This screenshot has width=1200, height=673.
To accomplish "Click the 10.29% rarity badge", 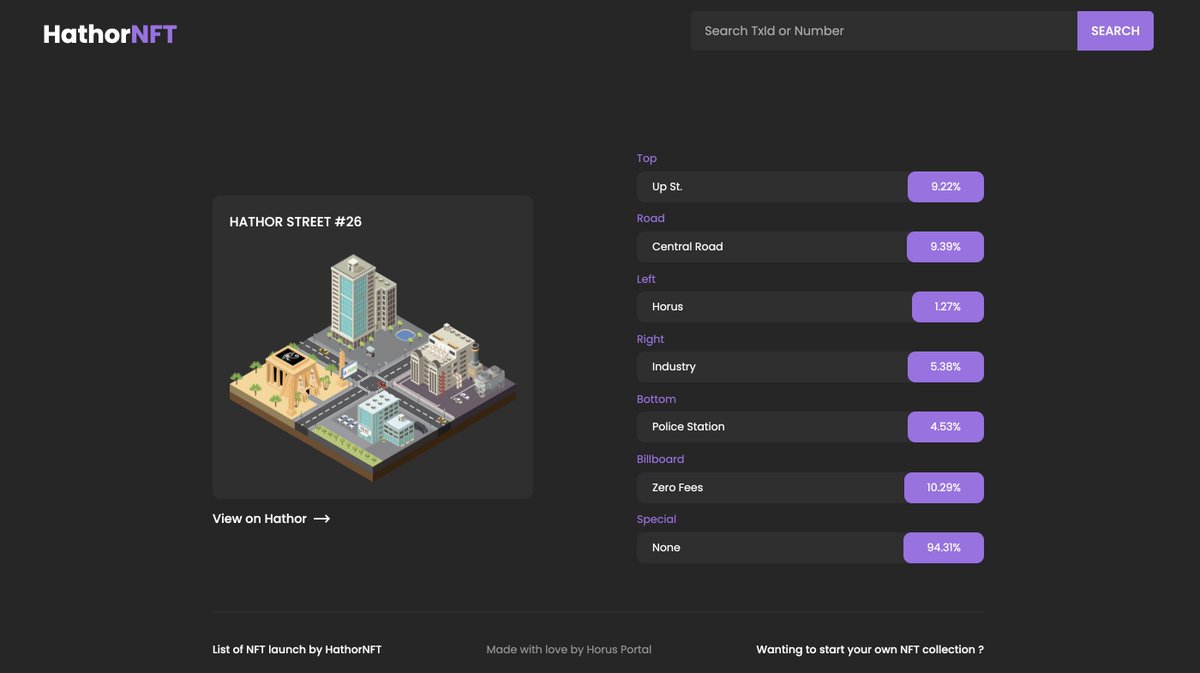I will (x=944, y=488).
